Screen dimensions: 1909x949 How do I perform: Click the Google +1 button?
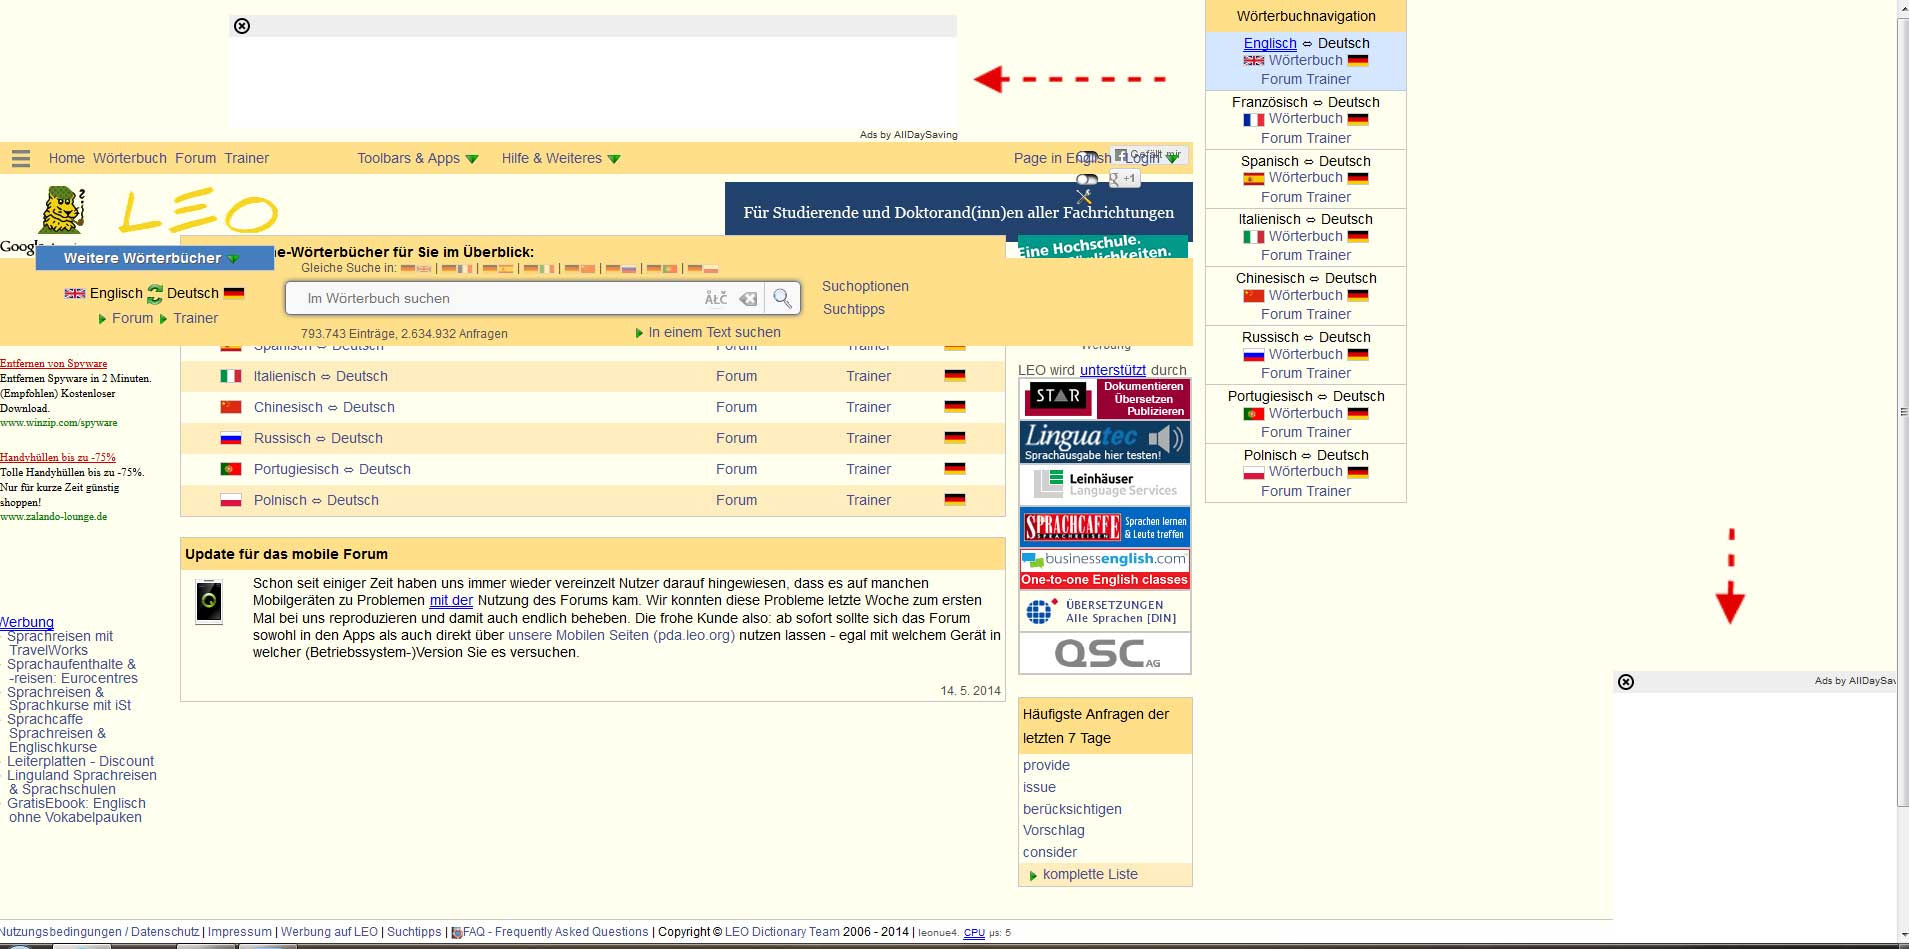click(1124, 178)
